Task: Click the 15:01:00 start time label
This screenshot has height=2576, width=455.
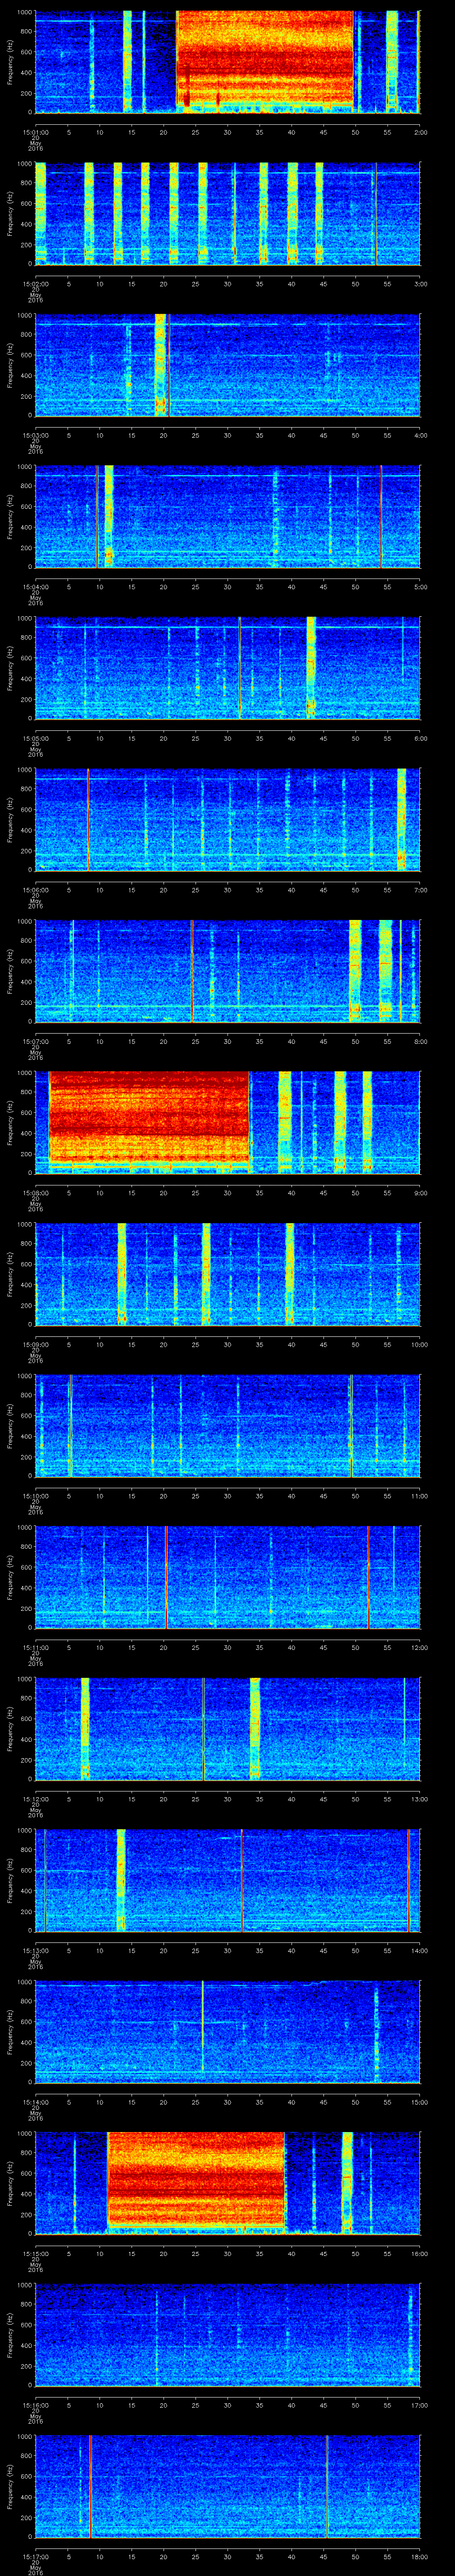Action: pos(35,131)
